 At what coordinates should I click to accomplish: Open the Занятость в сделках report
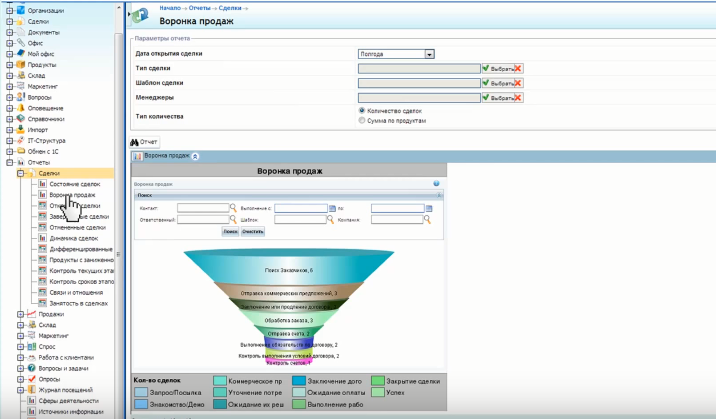pyautogui.click(x=79, y=303)
